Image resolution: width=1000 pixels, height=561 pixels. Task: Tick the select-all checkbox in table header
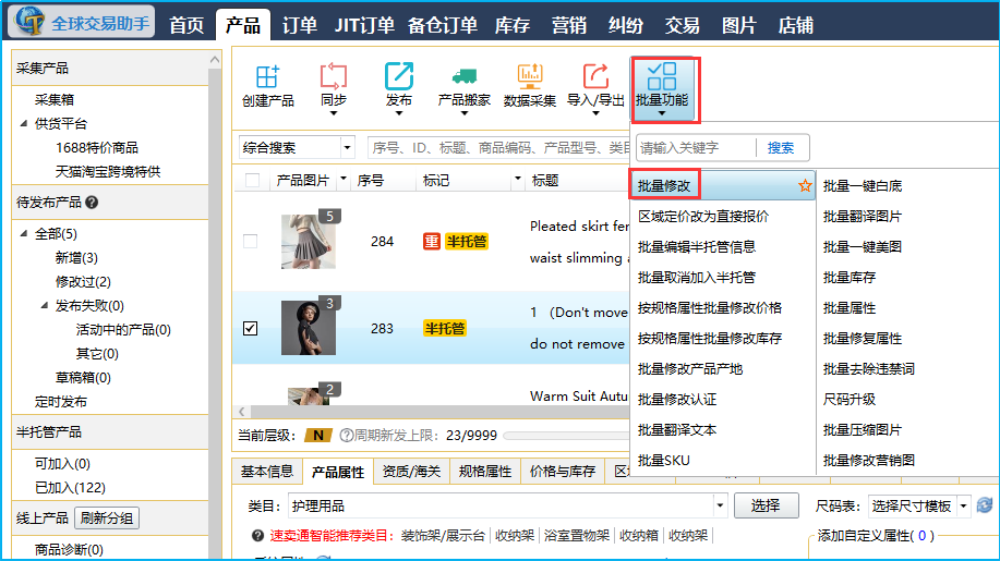pos(253,180)
